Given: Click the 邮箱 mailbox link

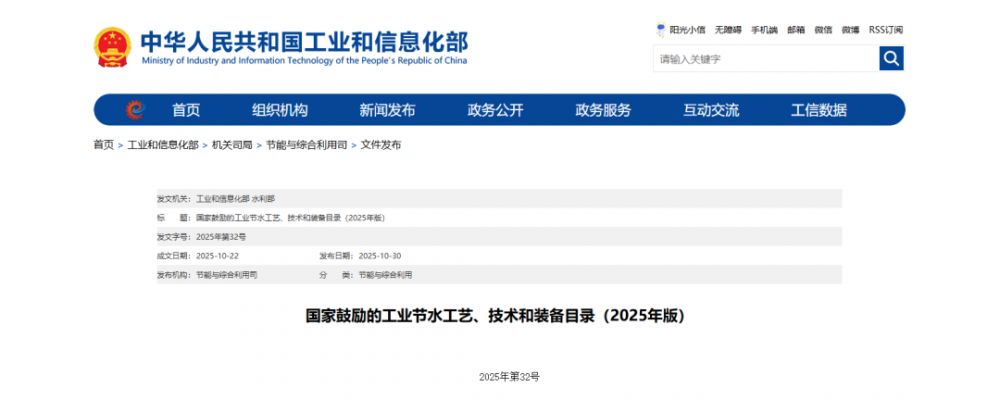Looking at the screenshot, I should click(796, 30).
